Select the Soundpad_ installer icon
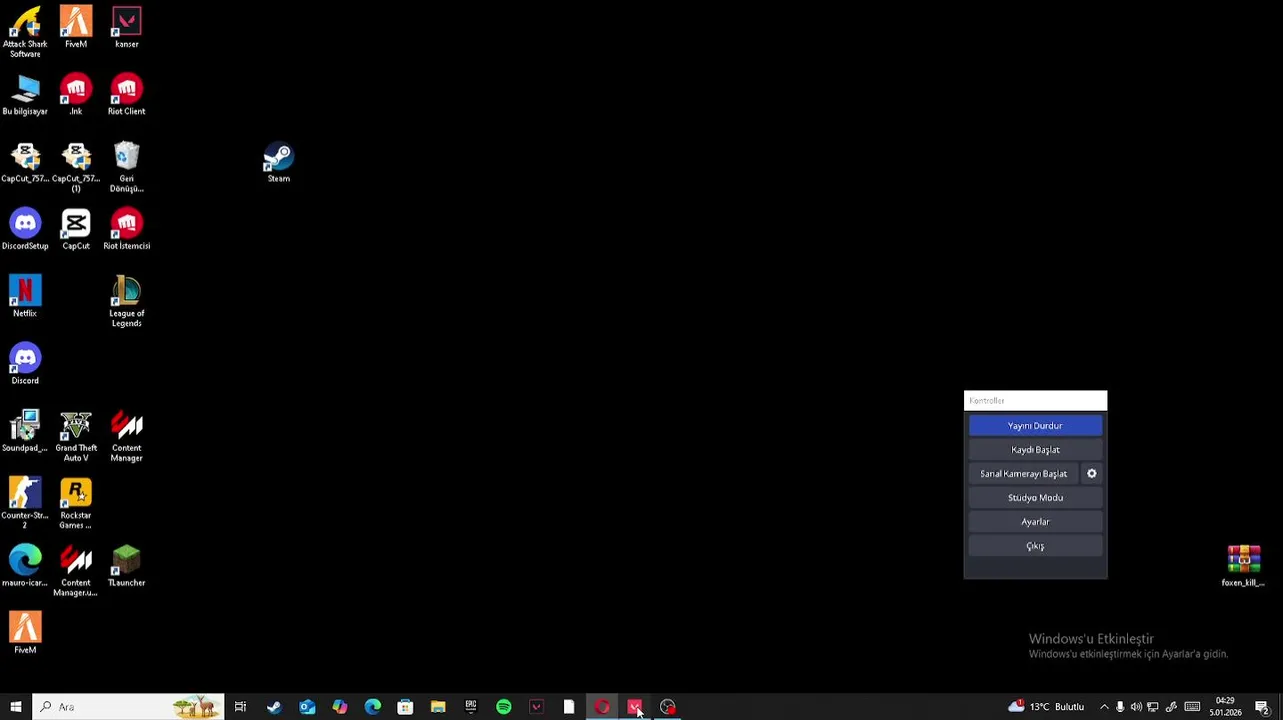1283x720 pixels. 25,431
